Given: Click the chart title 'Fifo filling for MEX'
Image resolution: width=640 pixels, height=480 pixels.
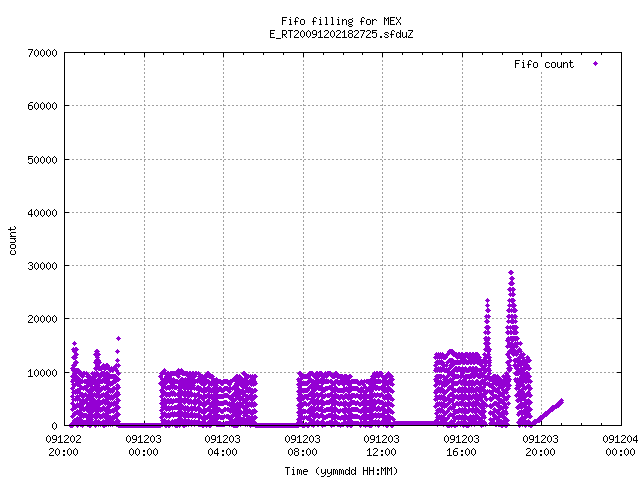Looking at the screenshot, I should (x=341, y=21).
